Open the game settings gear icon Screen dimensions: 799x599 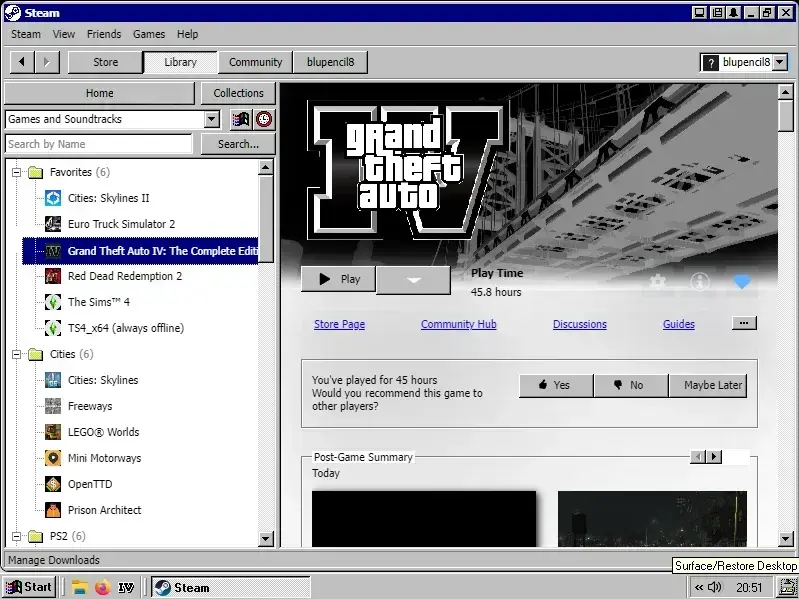[658, 281]
